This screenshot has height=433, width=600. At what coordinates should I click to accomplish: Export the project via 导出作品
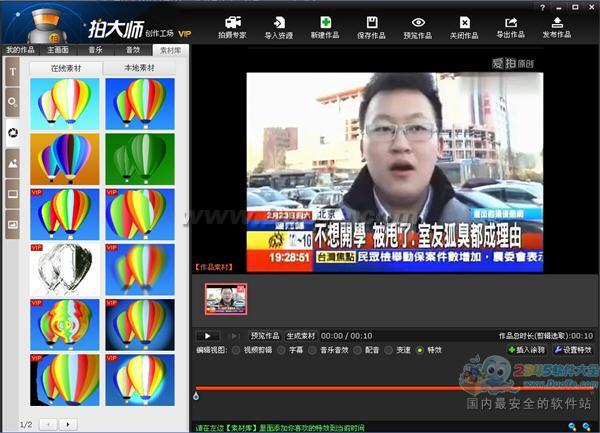510,27
